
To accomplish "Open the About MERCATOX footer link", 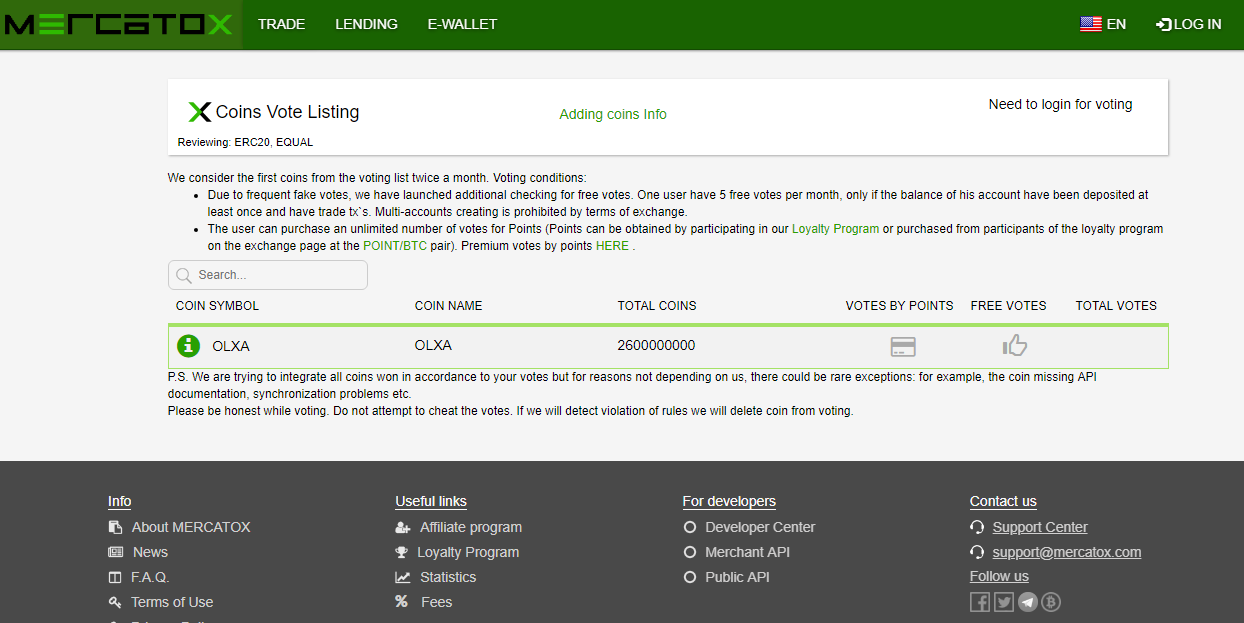I will tap(191, 527).
